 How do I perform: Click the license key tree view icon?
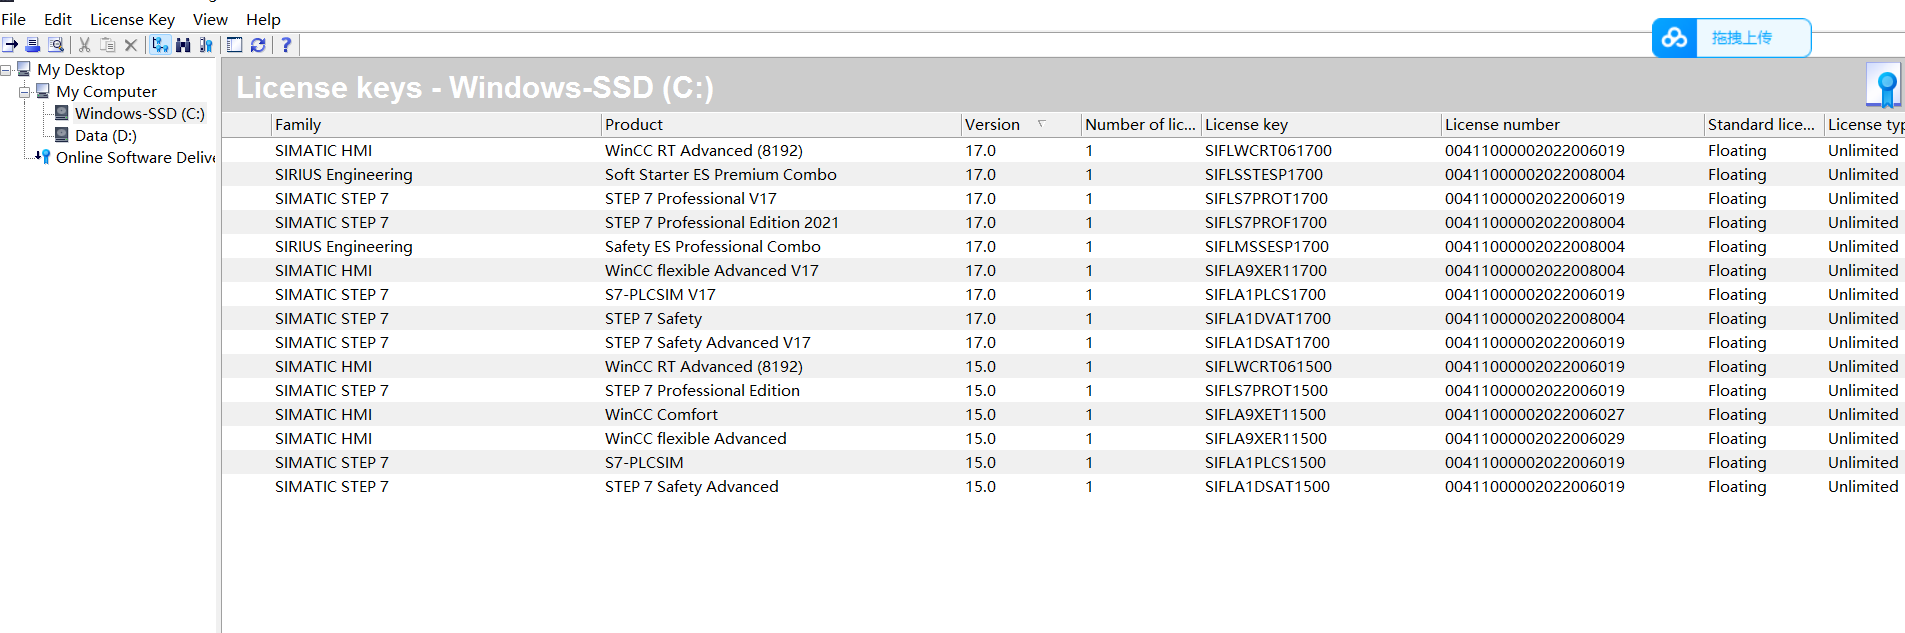pyautogui.click(x=160, y=45)
